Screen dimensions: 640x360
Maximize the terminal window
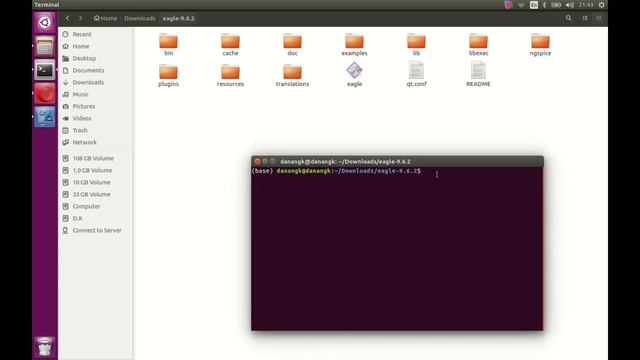[273, 161]
